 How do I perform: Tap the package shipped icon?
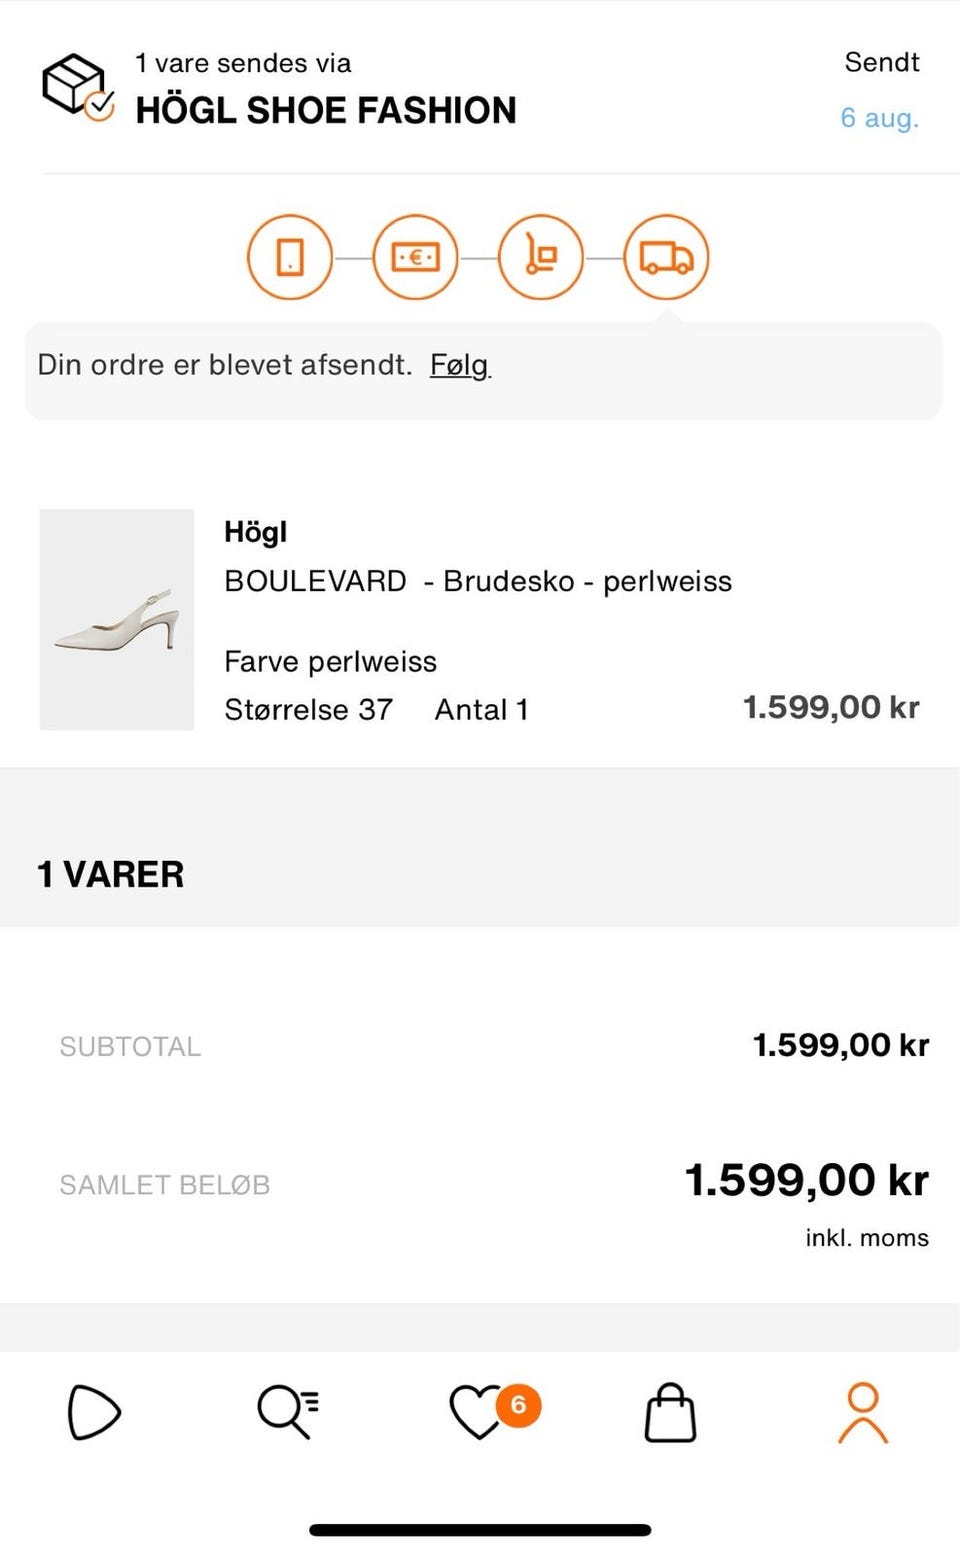77,87
